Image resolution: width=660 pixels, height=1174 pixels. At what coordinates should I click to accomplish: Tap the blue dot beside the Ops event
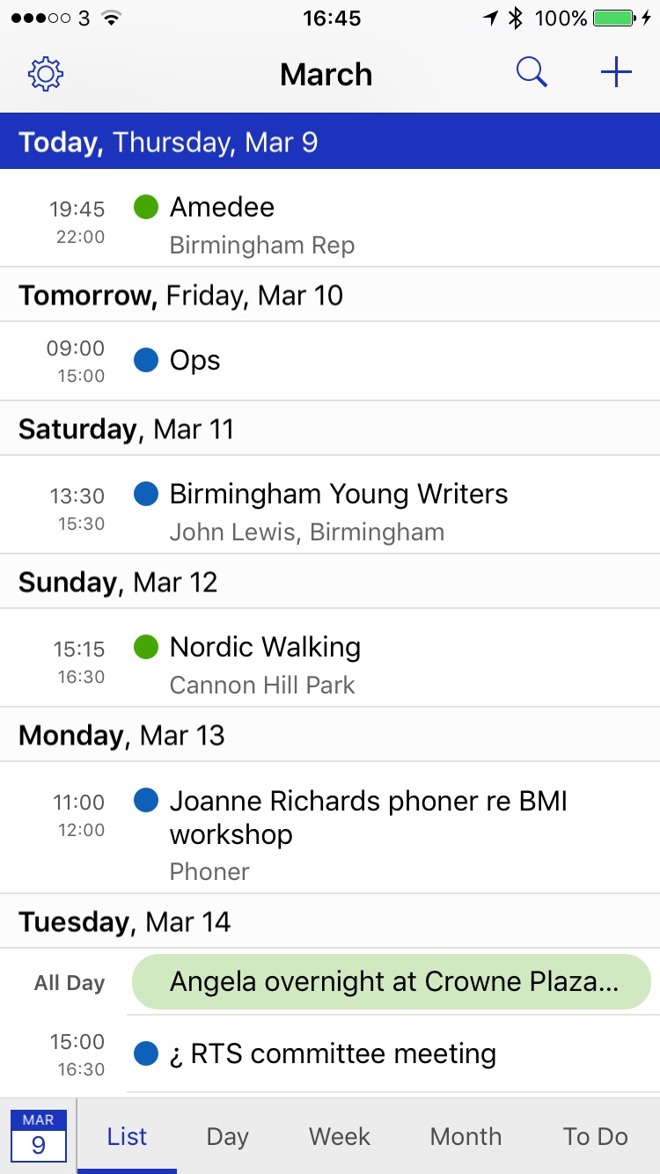click(145, 361)
